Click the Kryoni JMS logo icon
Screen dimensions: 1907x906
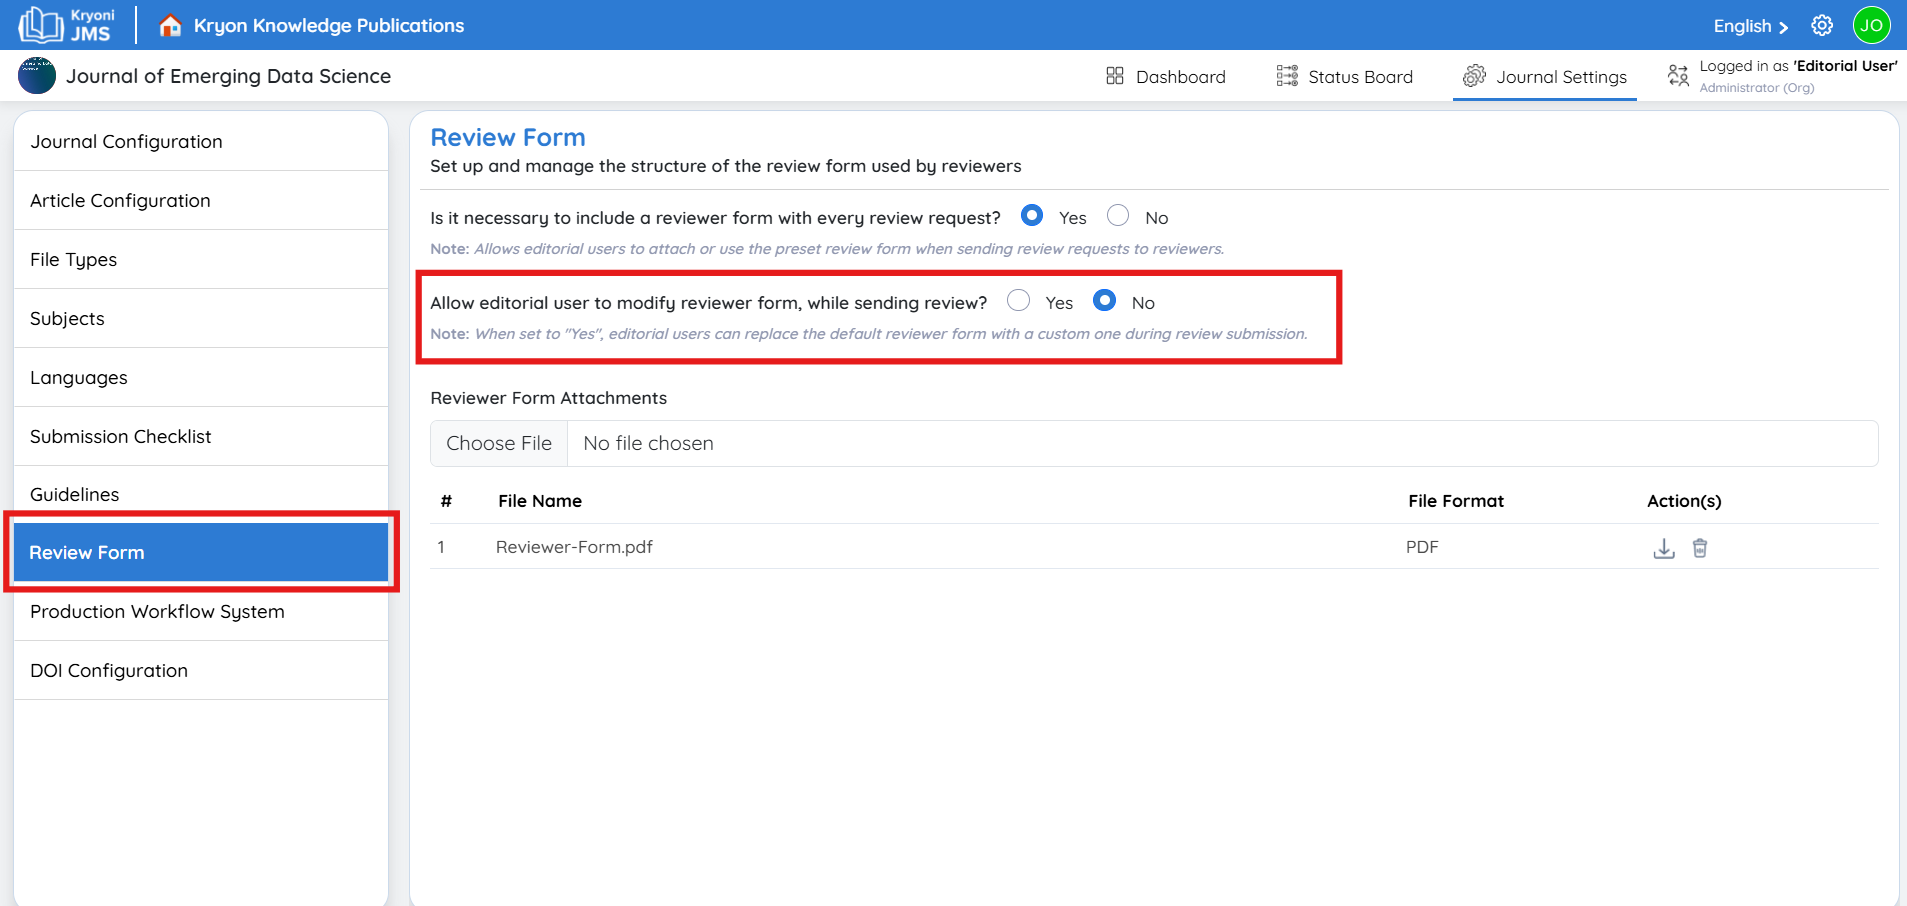click(x=41, y=25)
